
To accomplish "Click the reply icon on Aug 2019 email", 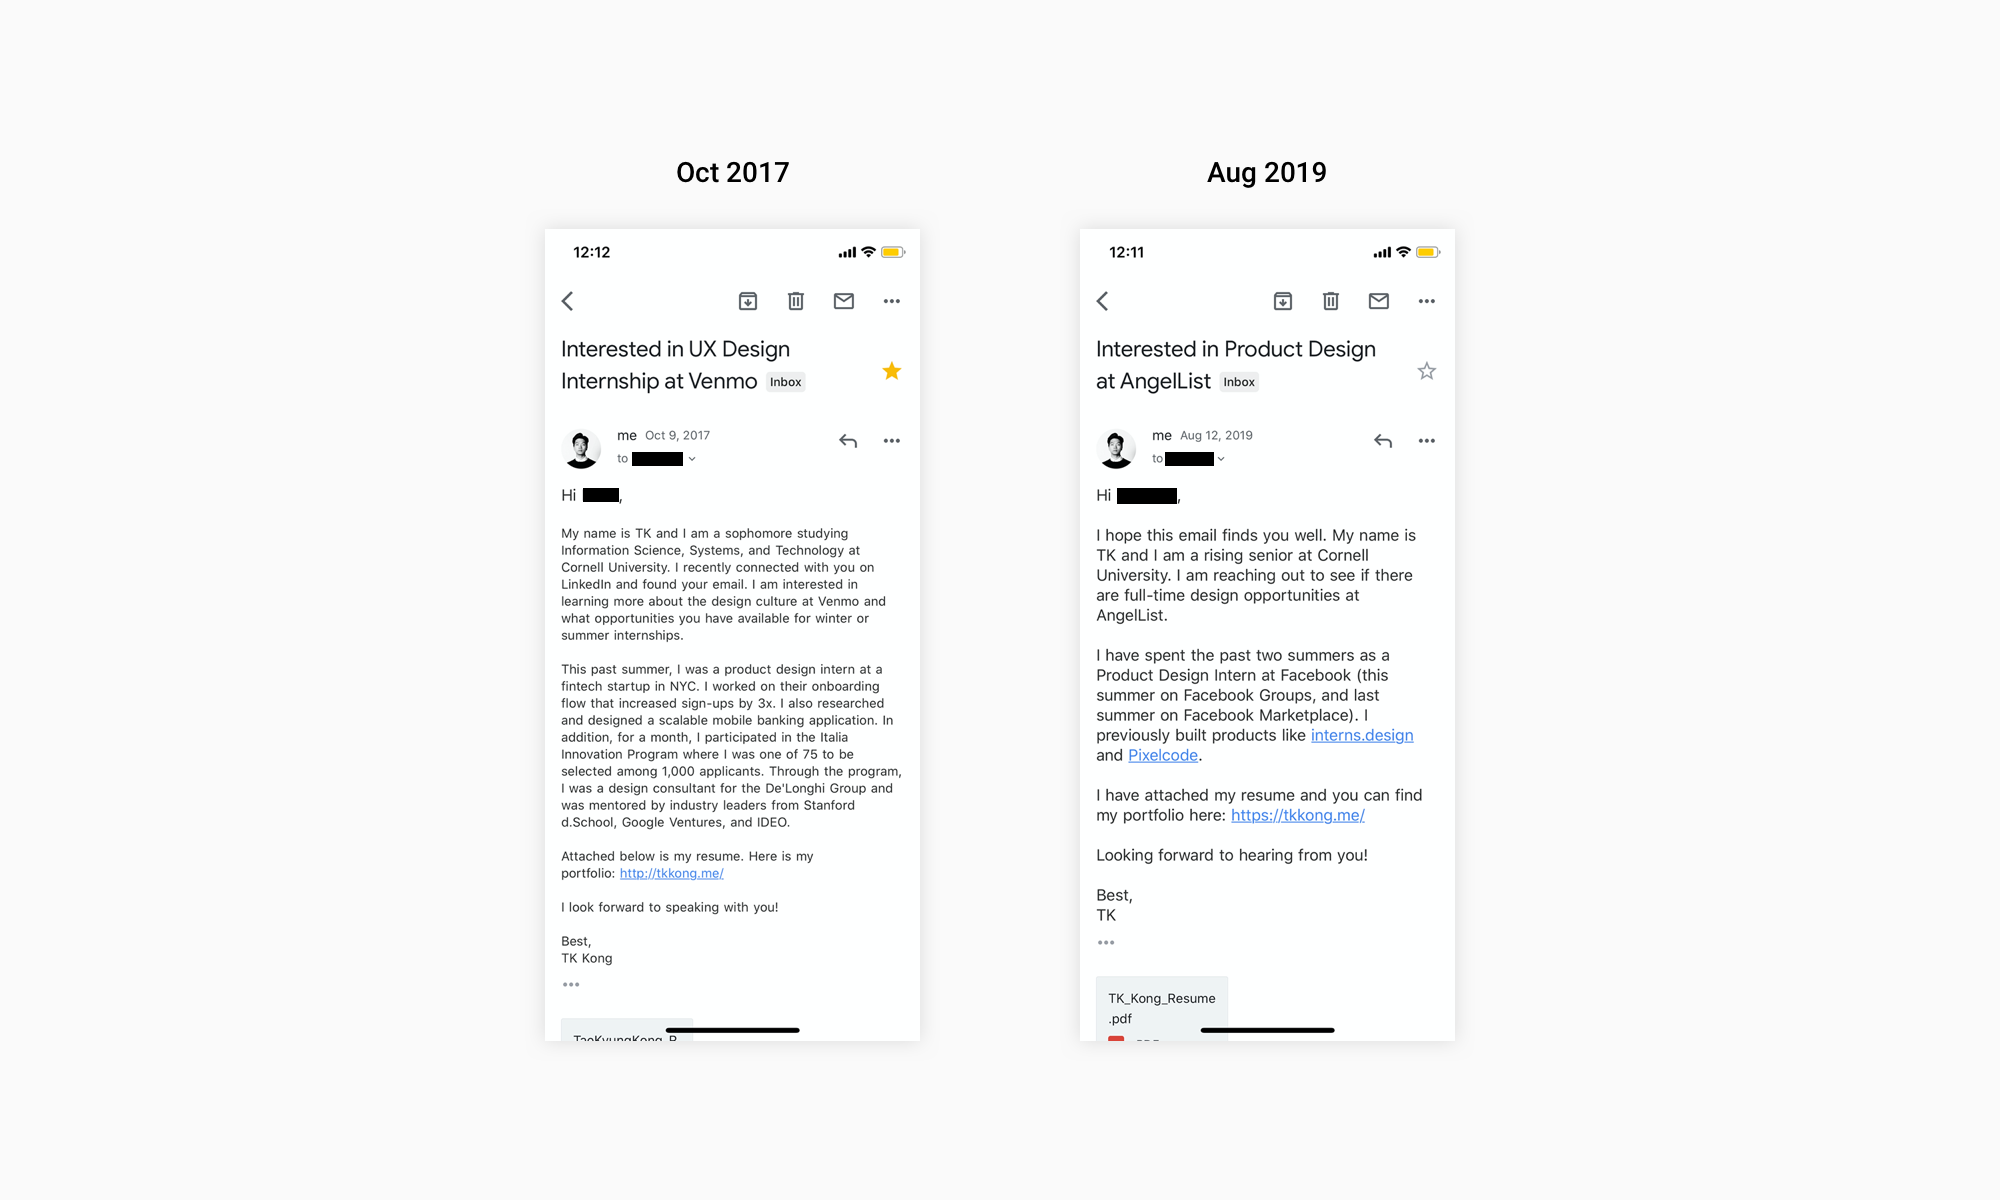I will pos(1381,439).
